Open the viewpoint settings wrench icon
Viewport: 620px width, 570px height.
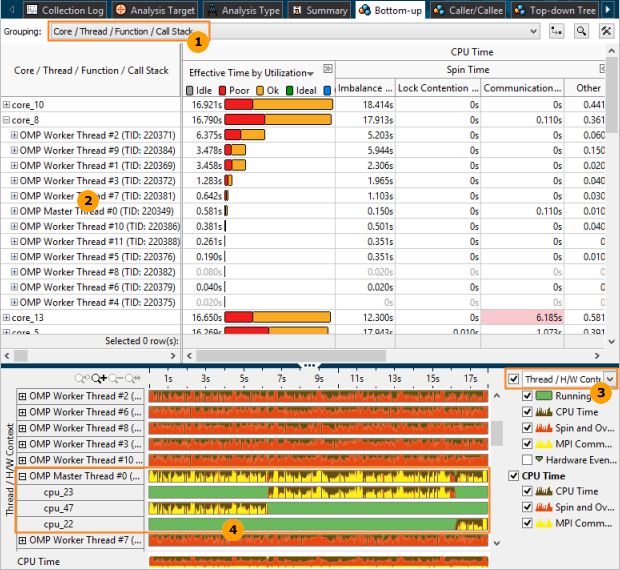click(605, 31)
